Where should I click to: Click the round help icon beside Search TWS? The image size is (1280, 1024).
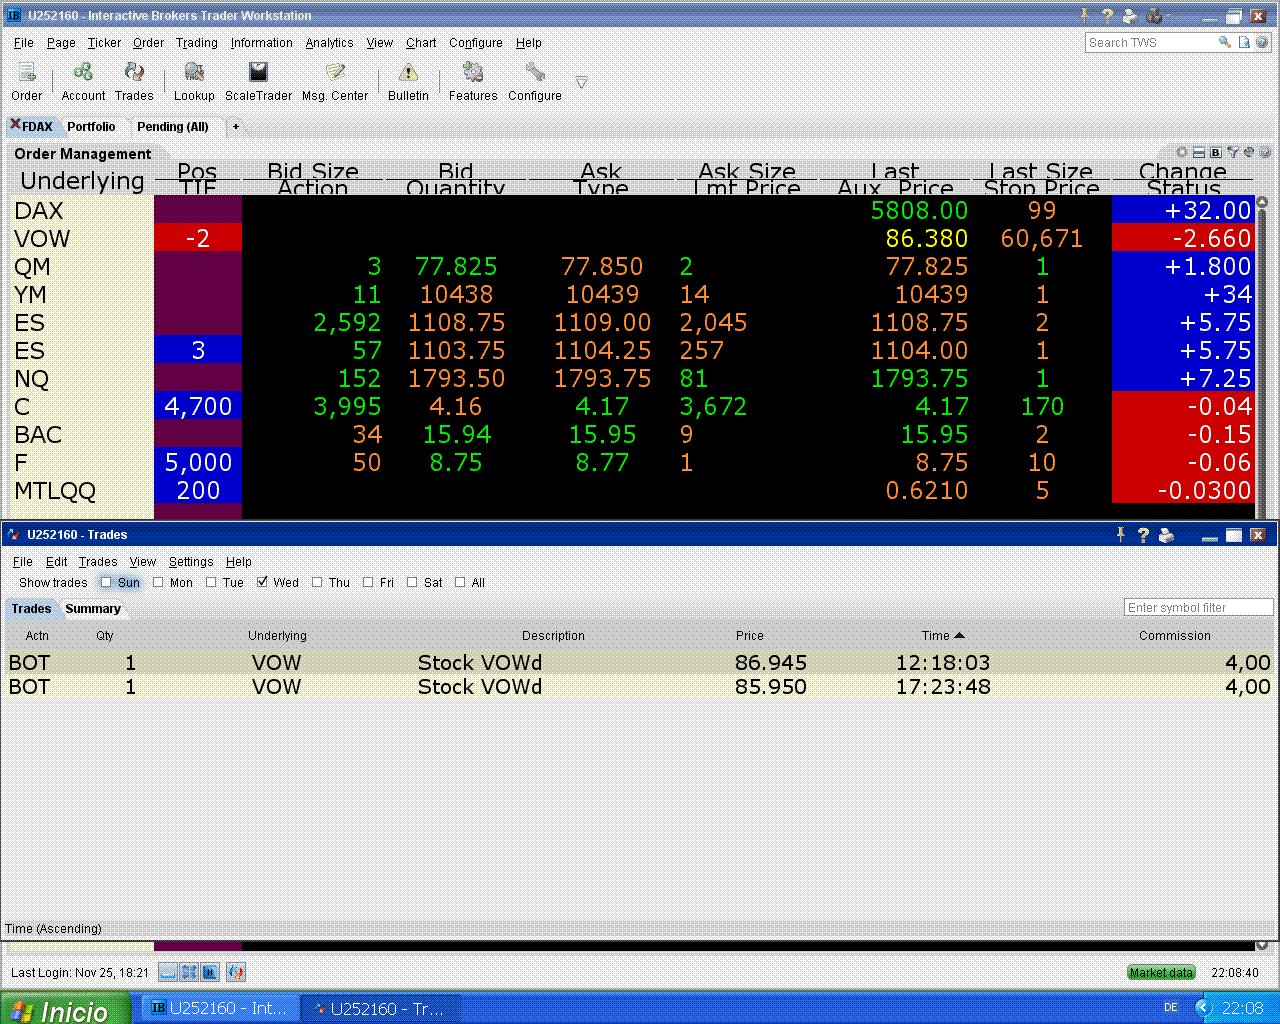[x=1262, y=42]
